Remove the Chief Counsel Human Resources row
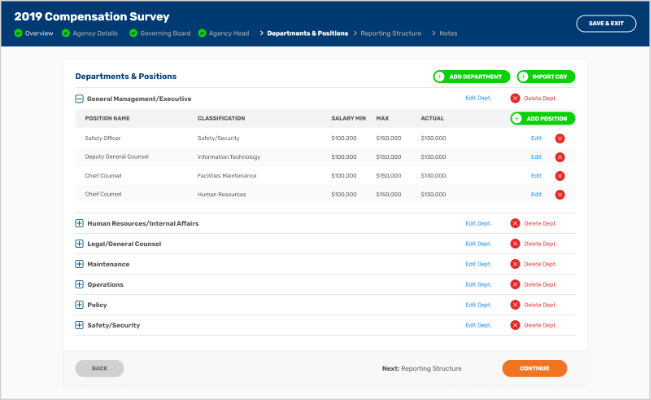 [x=559, y=194]
